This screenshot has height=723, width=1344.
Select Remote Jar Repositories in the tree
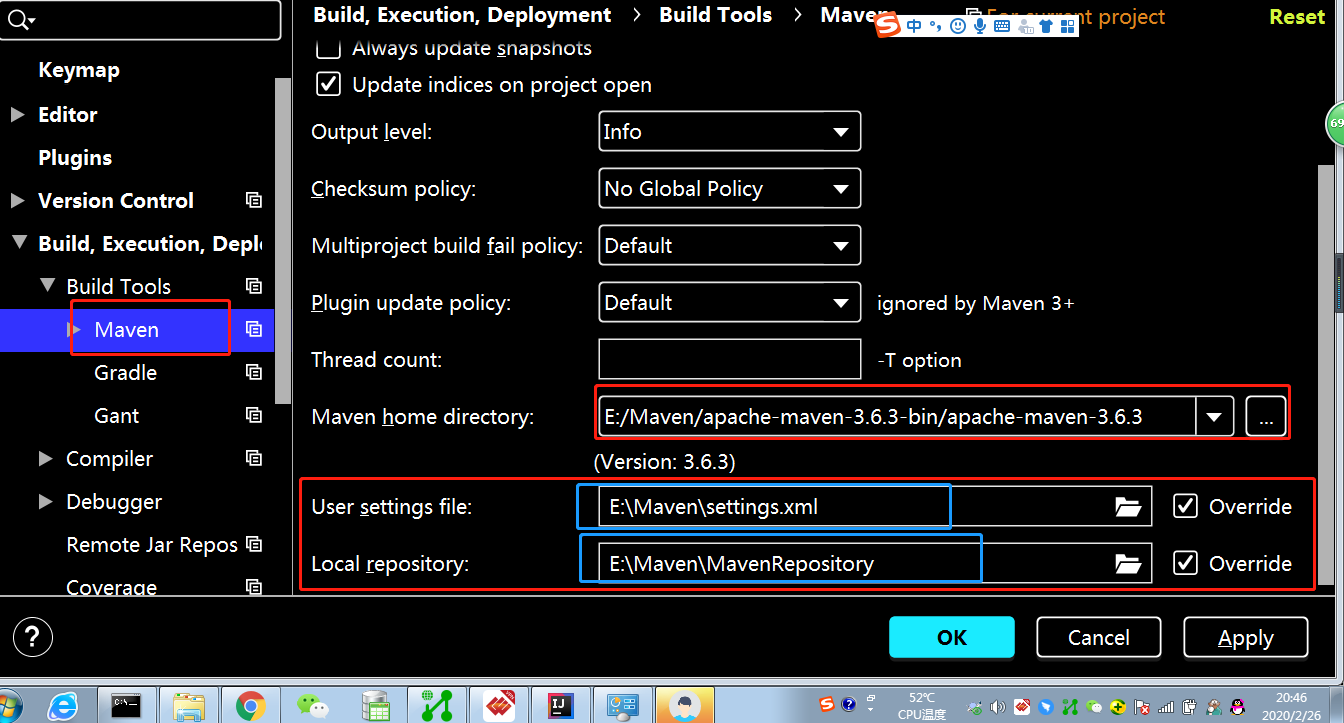(x=152, y=545)
